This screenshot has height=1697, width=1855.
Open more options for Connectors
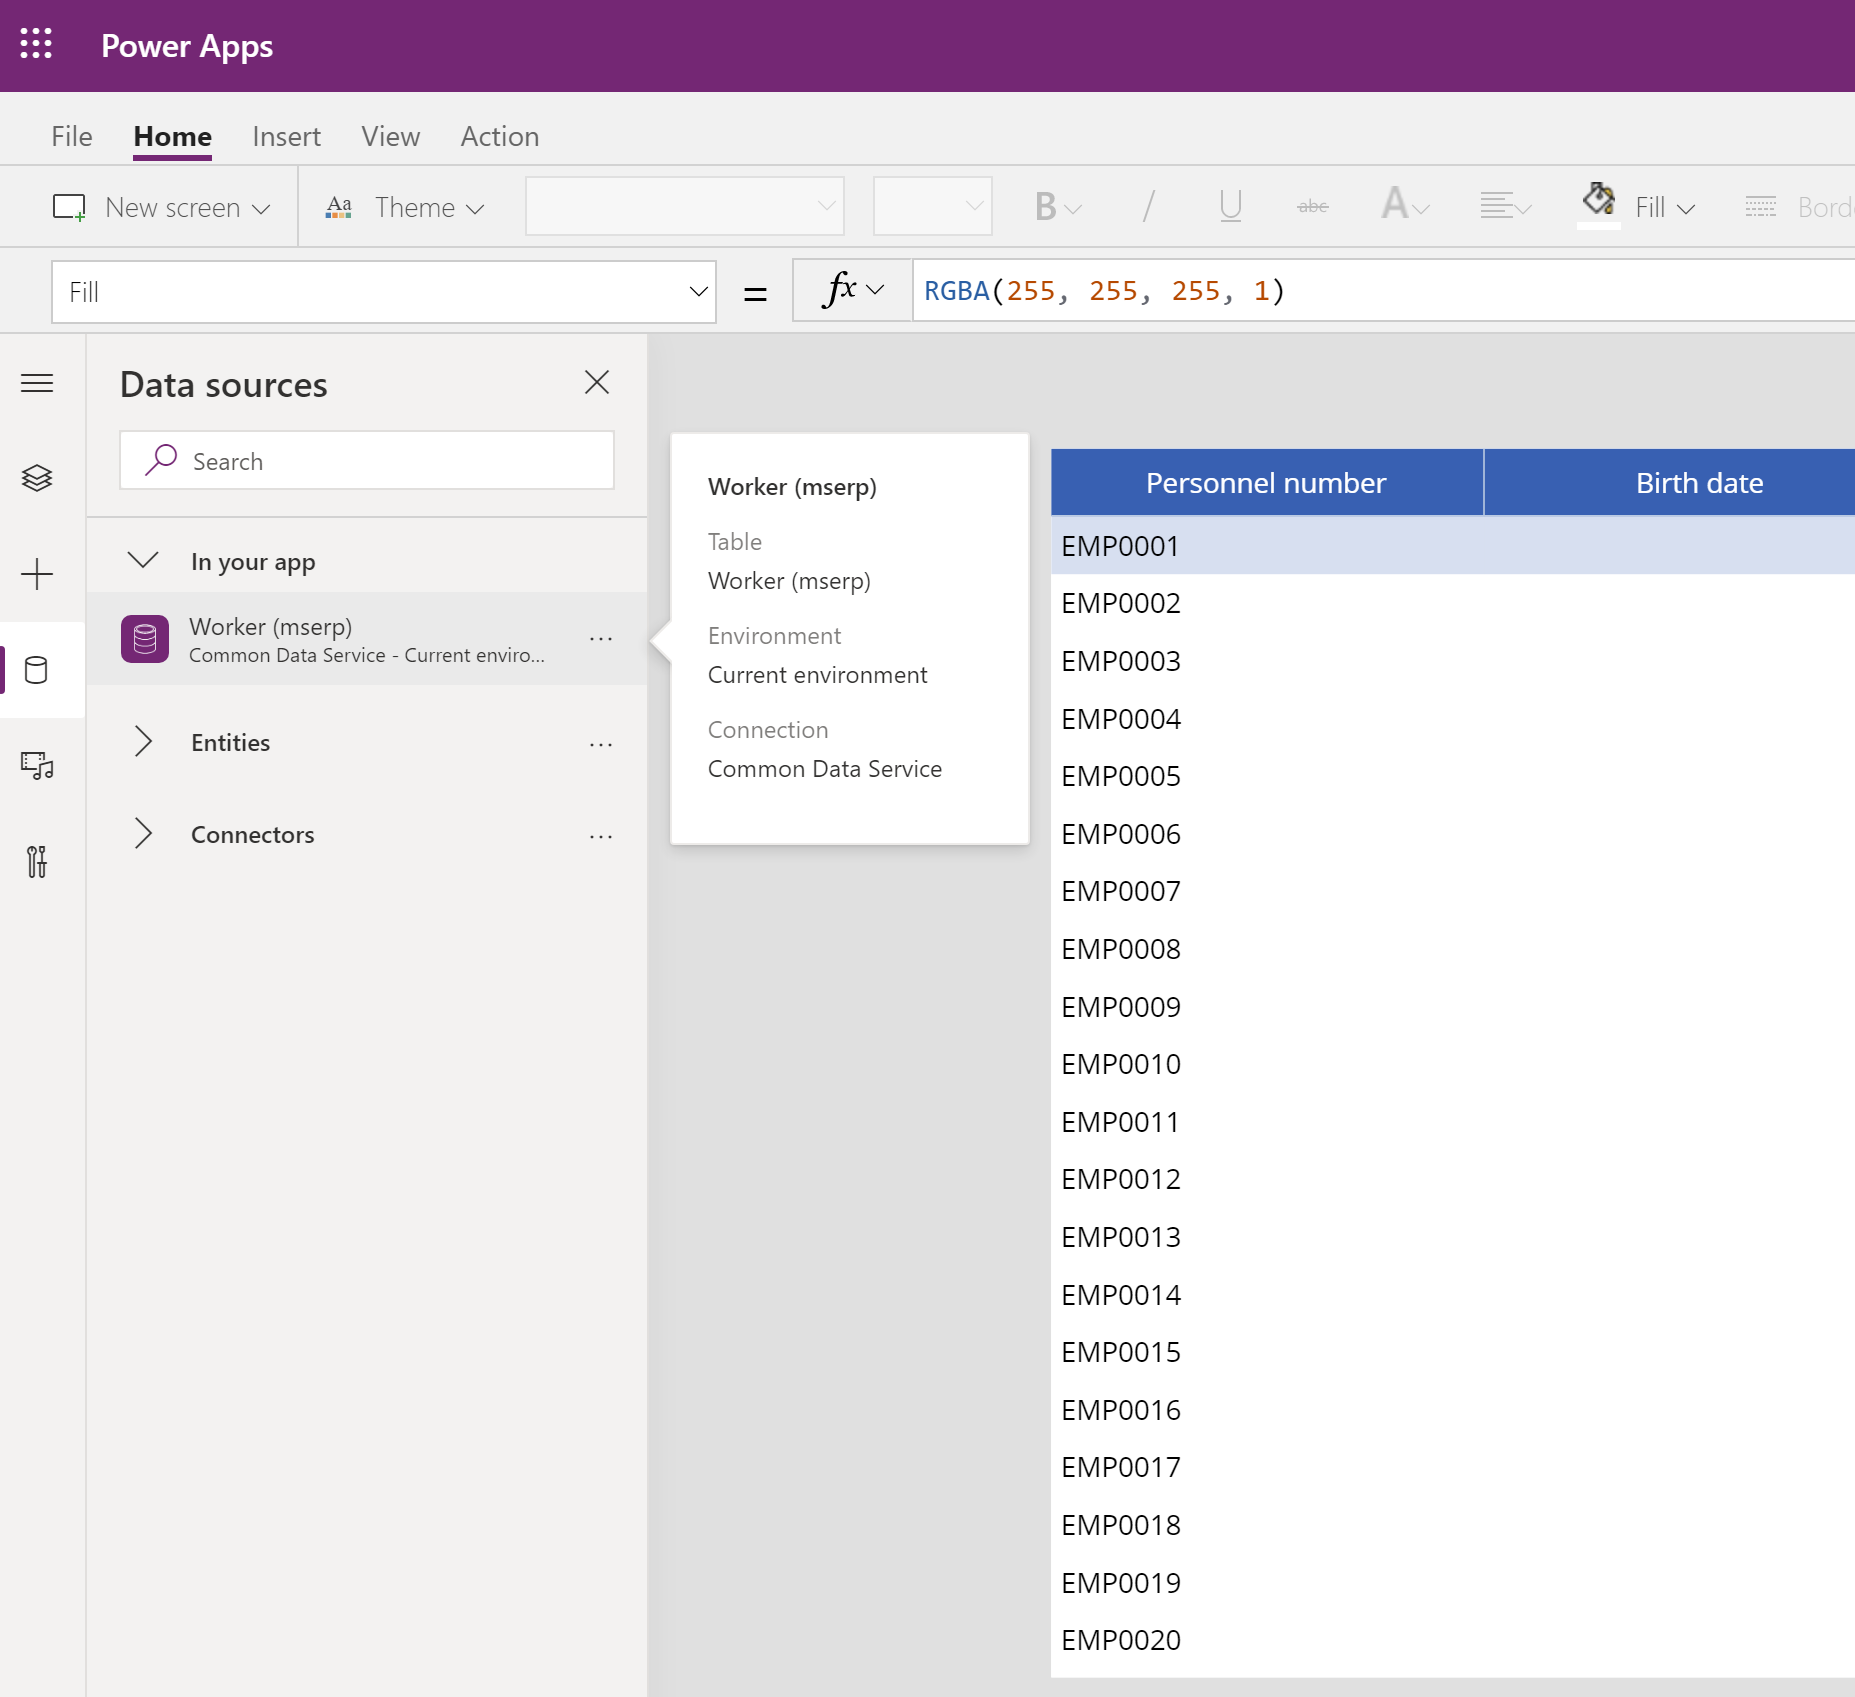point(601,836)
